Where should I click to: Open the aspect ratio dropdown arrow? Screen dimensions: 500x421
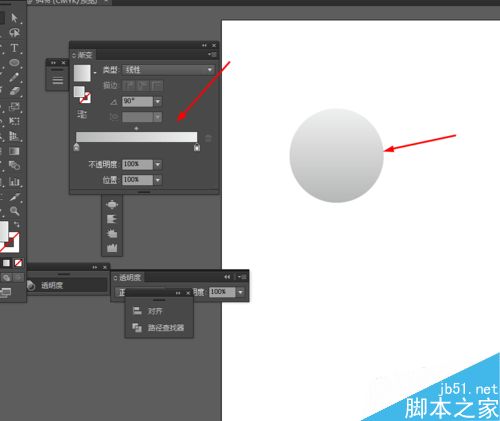coord(158,117)
